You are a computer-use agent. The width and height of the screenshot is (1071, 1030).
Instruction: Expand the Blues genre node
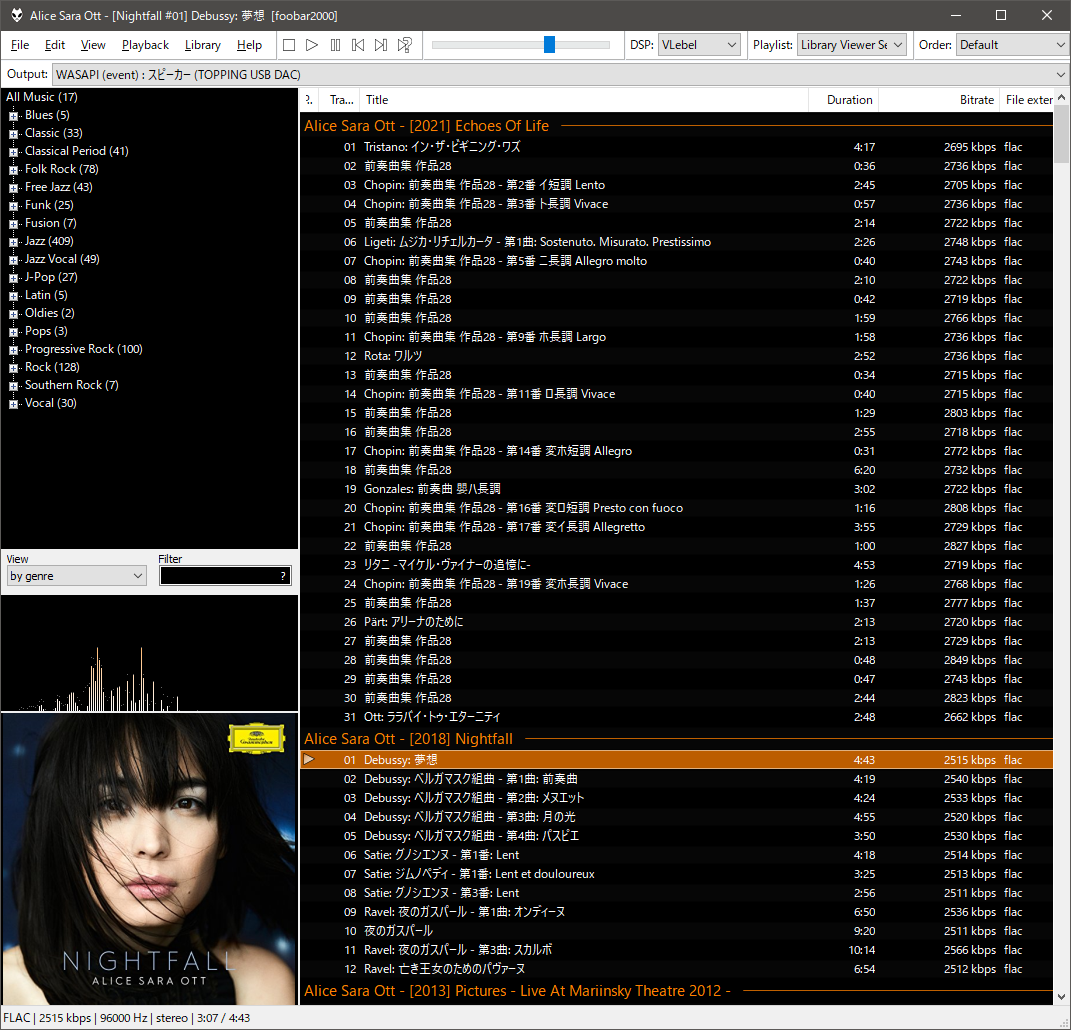(x=13, y=116)
